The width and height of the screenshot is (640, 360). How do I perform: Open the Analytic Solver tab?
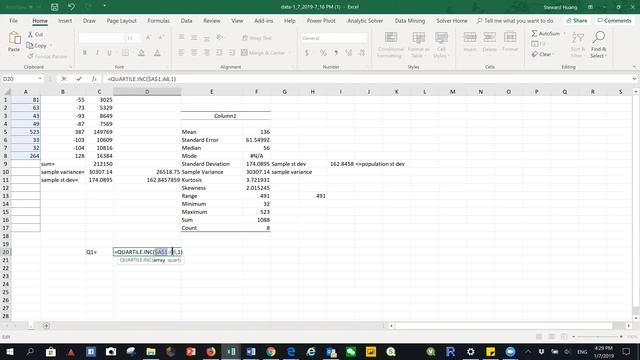point(365,20)
